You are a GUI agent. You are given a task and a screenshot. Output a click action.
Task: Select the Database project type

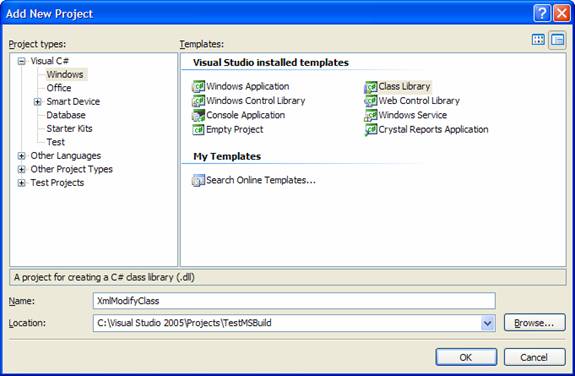click(66, 115)
